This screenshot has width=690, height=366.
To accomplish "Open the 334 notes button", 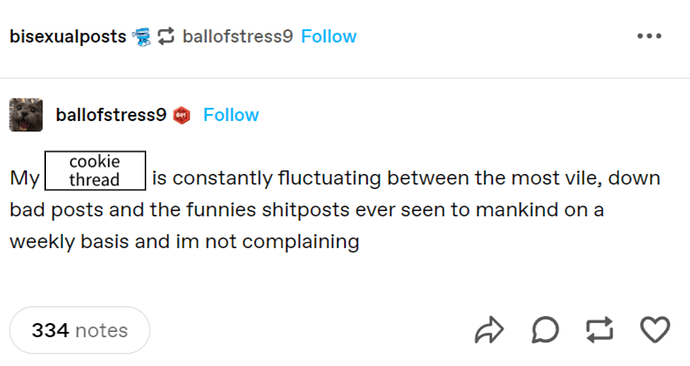I will (80, 330).
